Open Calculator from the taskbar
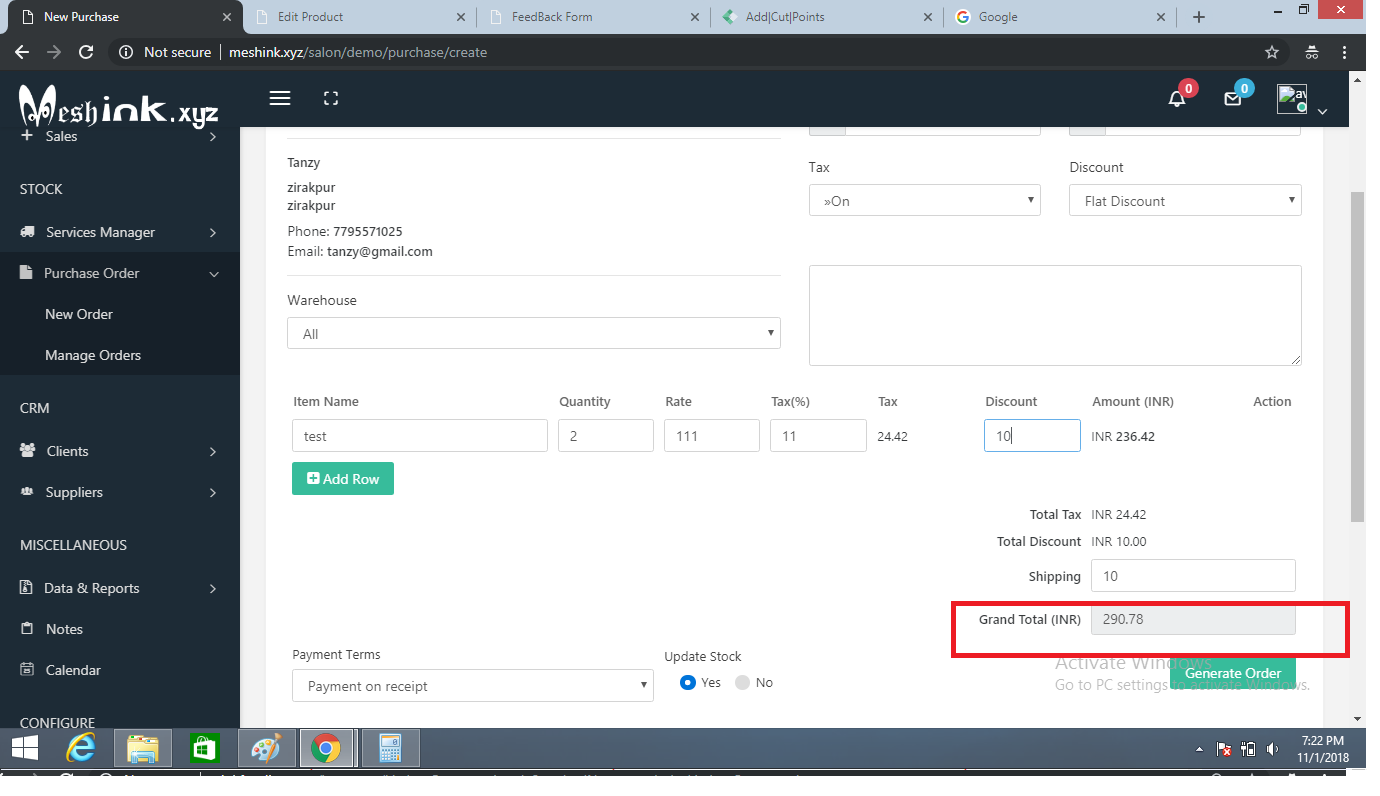1380x796 pixels. (x=390, y=748)
